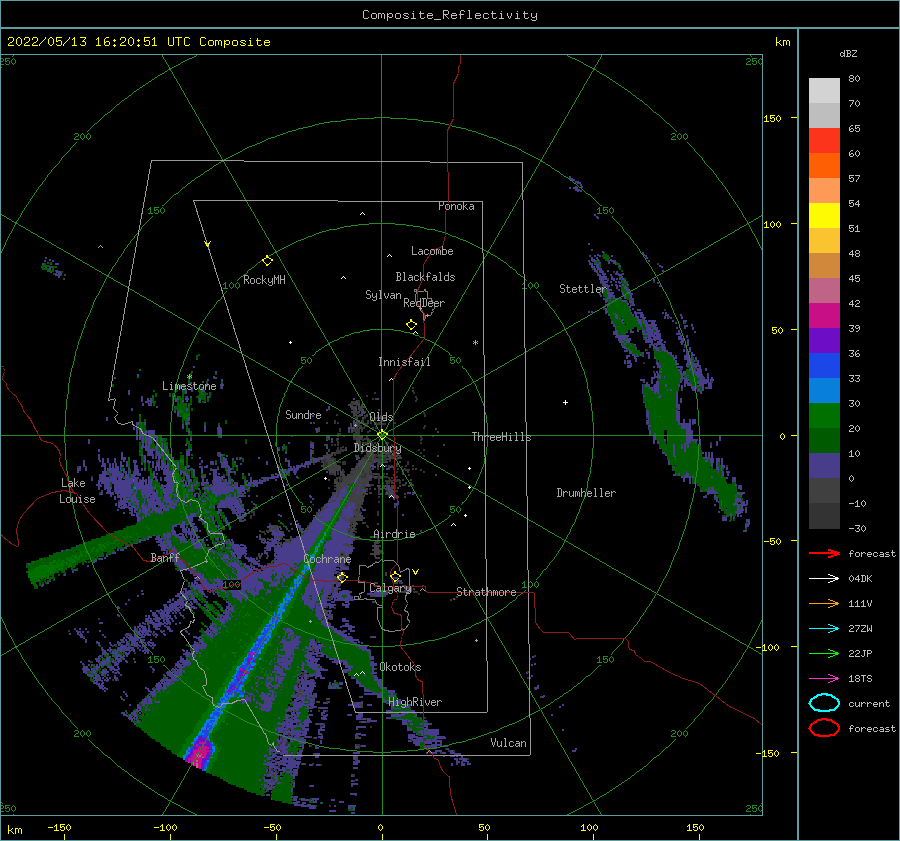Click the Didsbury label

[377, 448]
